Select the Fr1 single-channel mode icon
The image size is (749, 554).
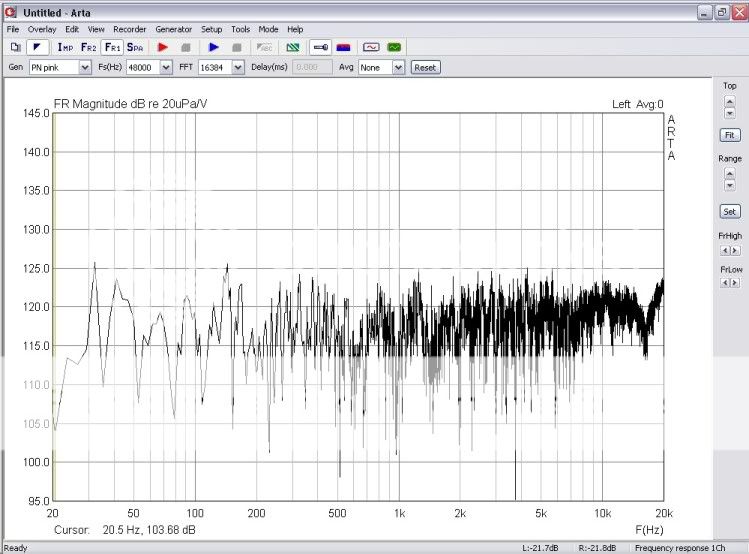(113, 47)
